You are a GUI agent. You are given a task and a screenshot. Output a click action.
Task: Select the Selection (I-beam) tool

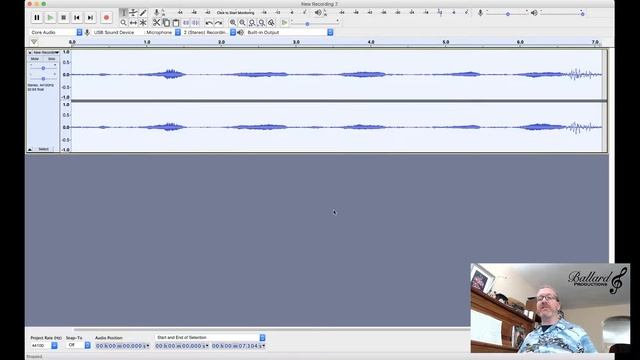point(124,13)
